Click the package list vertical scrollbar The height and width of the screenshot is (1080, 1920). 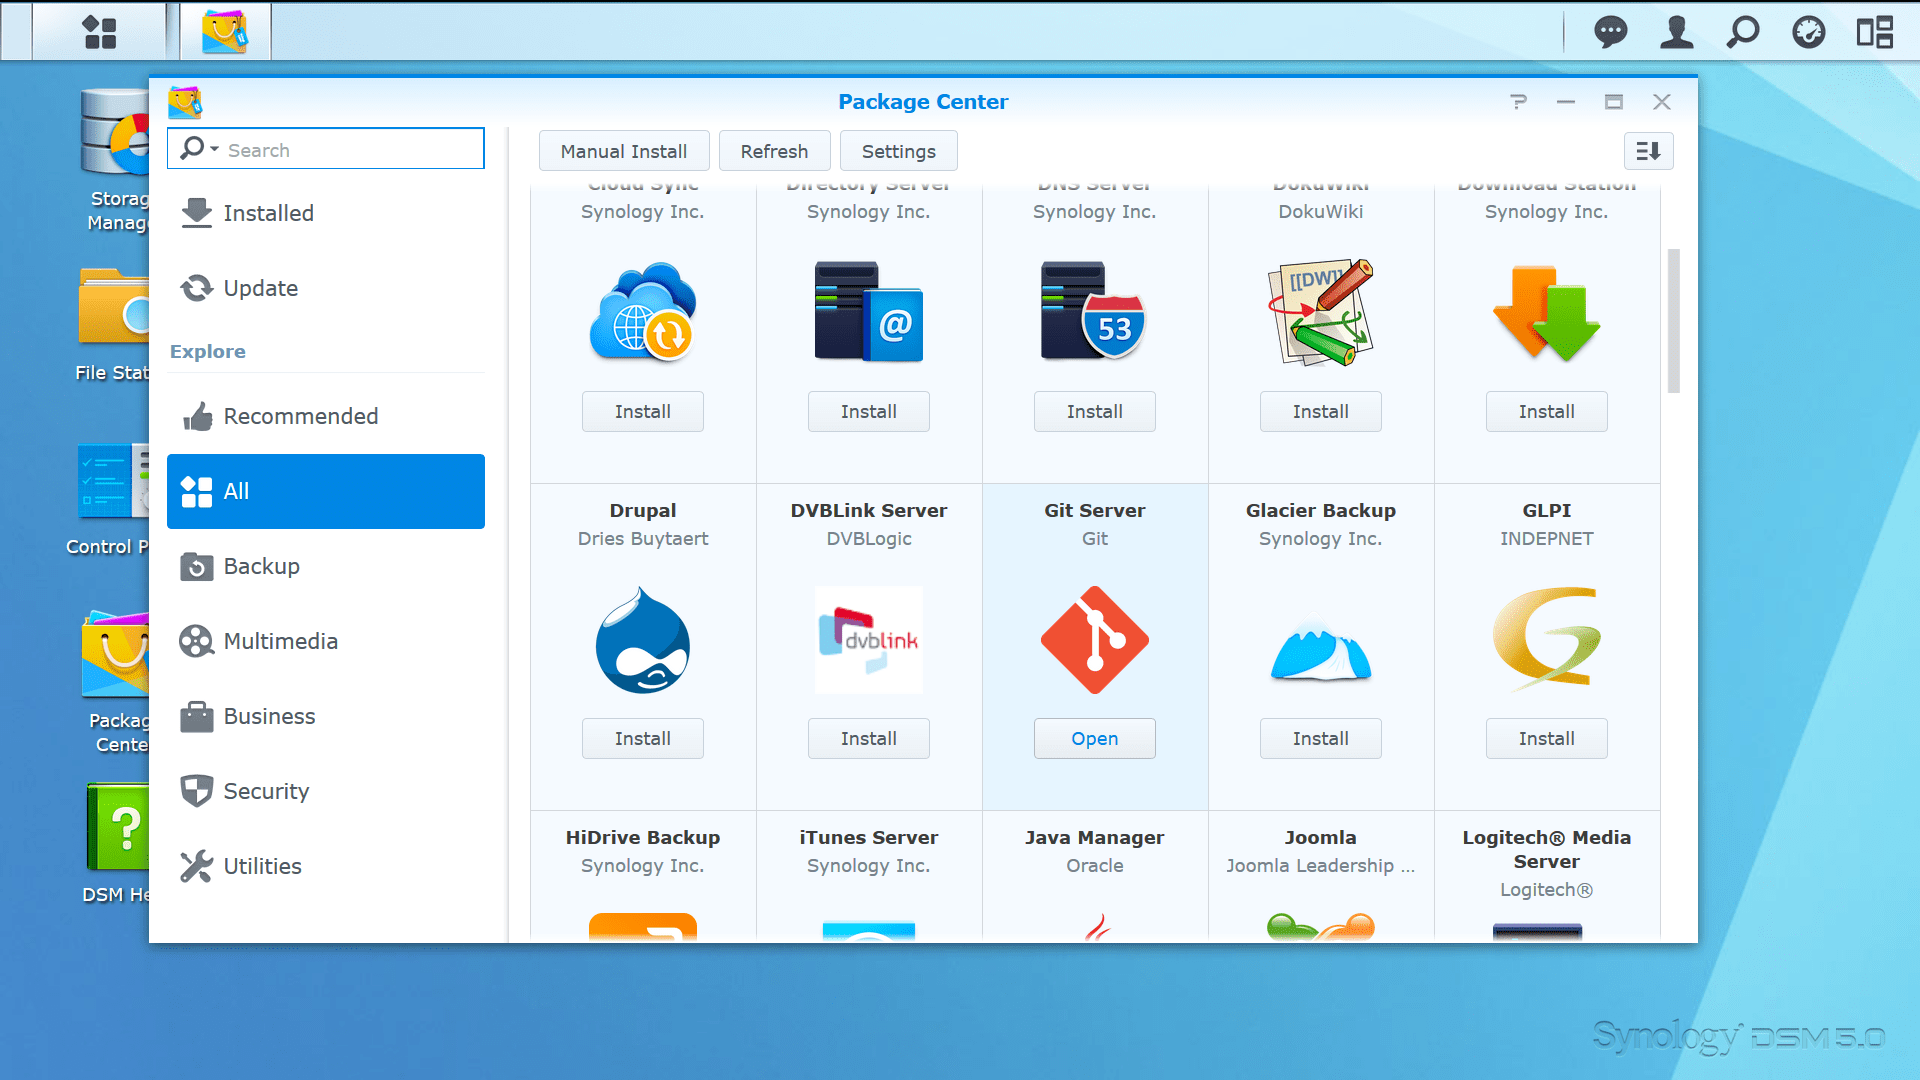(1674, 320)
